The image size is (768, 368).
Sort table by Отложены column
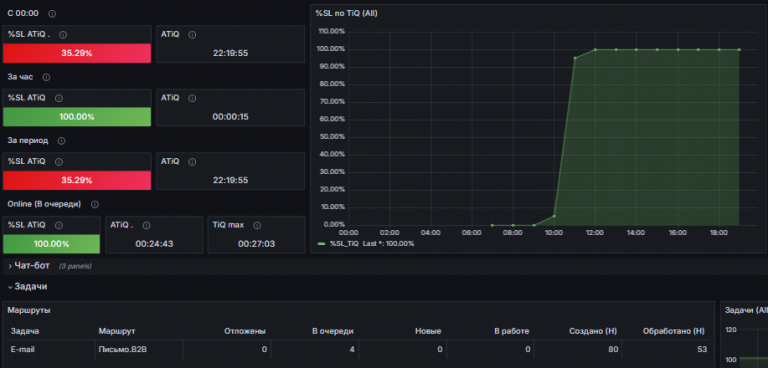pyautogui.click(x=245, y=331)
